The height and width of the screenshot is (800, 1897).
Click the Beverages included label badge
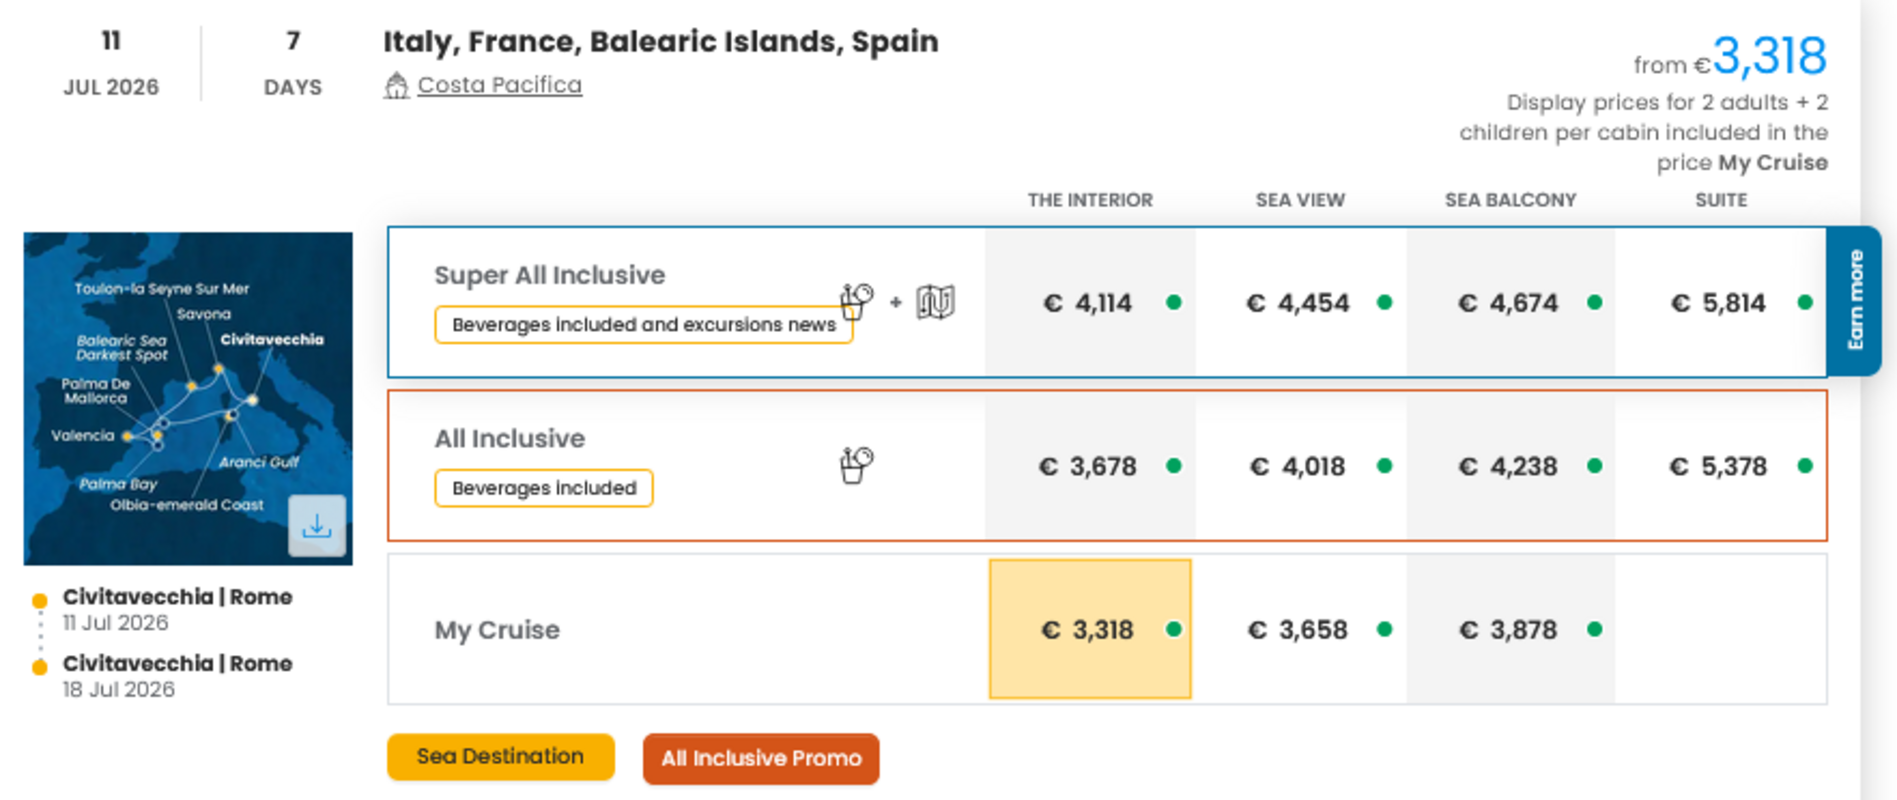tap(544, 488)
